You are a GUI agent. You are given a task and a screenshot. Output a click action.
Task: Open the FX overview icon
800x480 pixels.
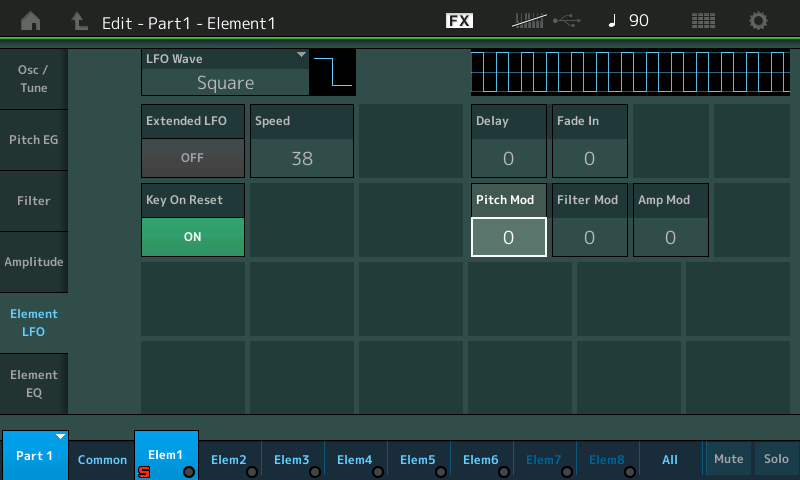click(x=459, y=21)
